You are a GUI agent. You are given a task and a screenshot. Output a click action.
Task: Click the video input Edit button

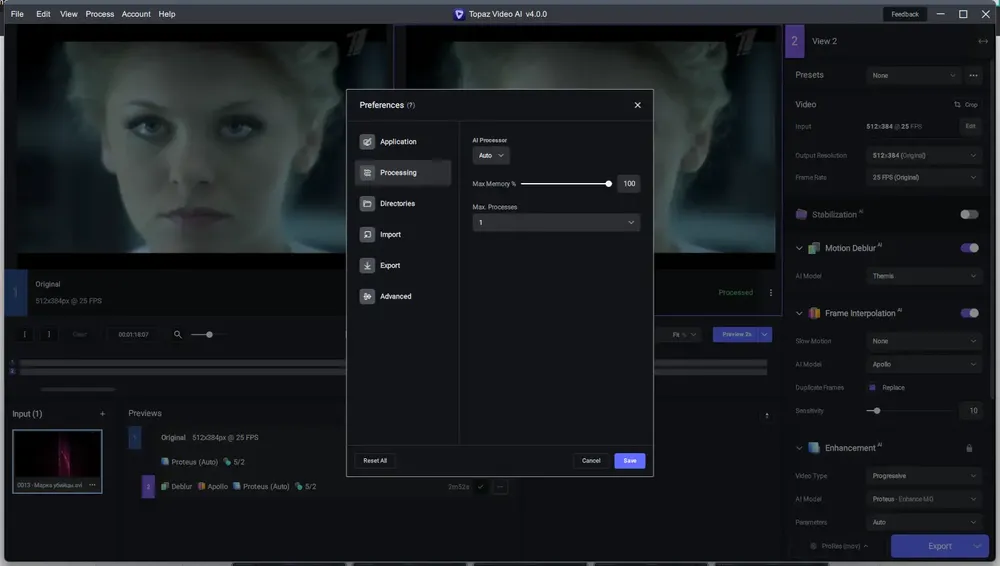[x=970, y=126]
